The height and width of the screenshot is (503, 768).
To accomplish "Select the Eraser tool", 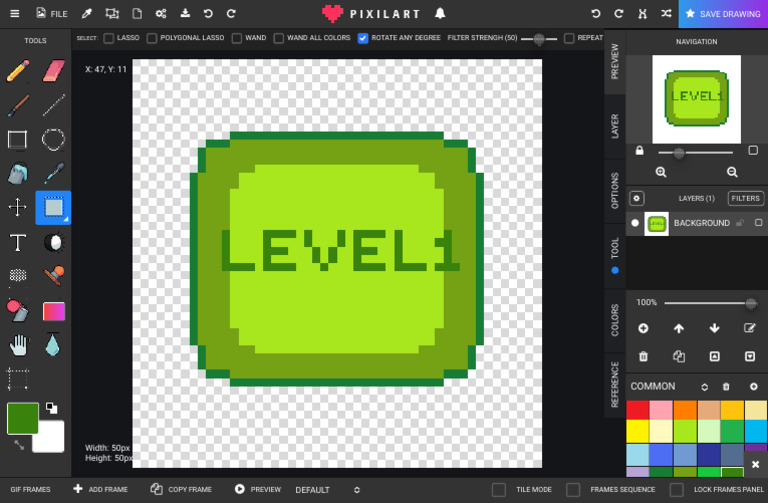I will click(x=53, y=72).
